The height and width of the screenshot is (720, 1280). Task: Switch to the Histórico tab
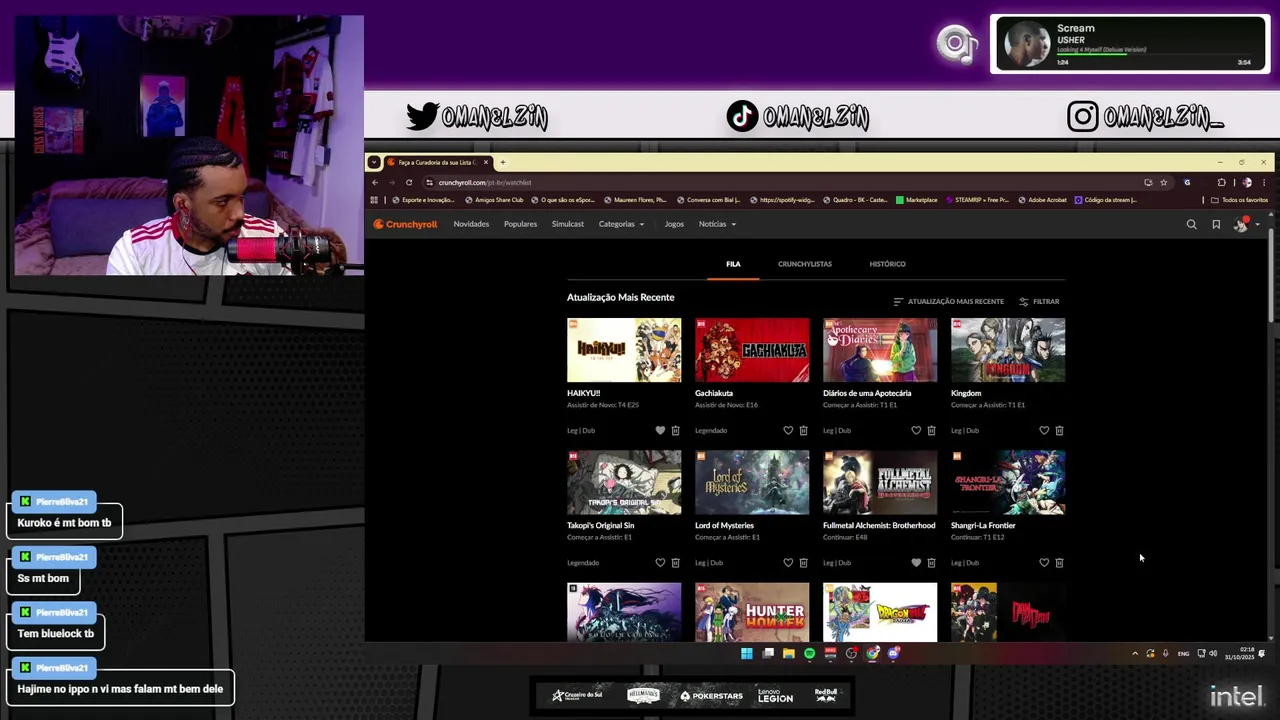click(x=887, y=264)
